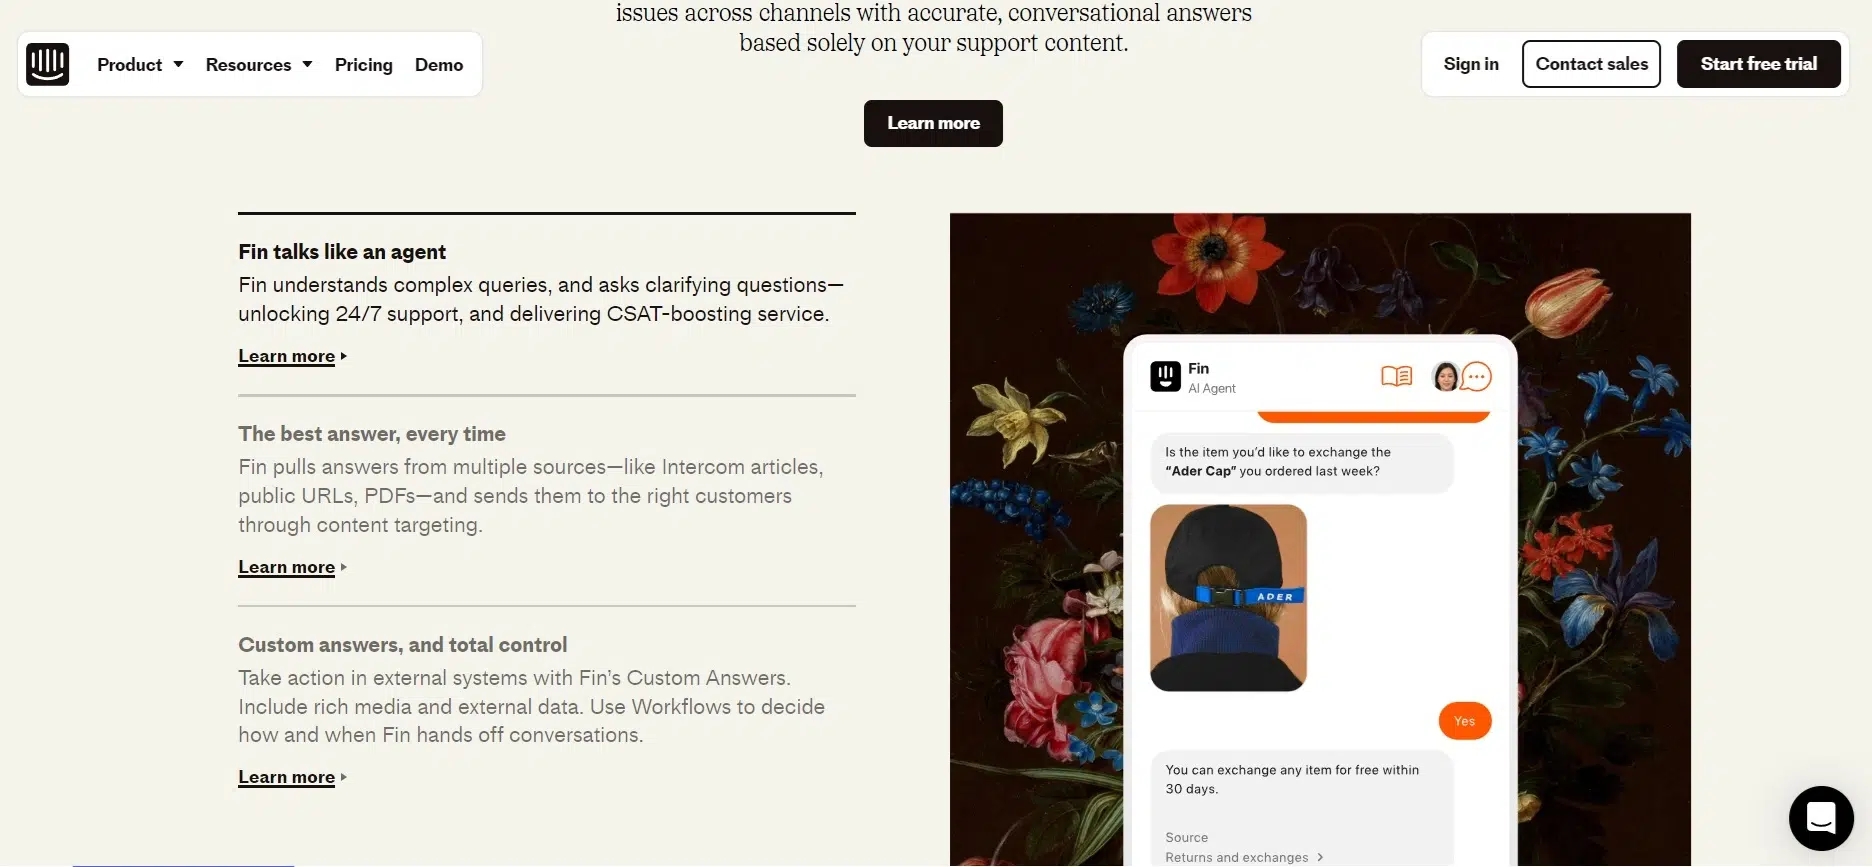Image resolution: width=1872 pixels, height=867 pixels.
Task: Click the arrow beside the first Learn more link
Action: [x=342, y=356]
